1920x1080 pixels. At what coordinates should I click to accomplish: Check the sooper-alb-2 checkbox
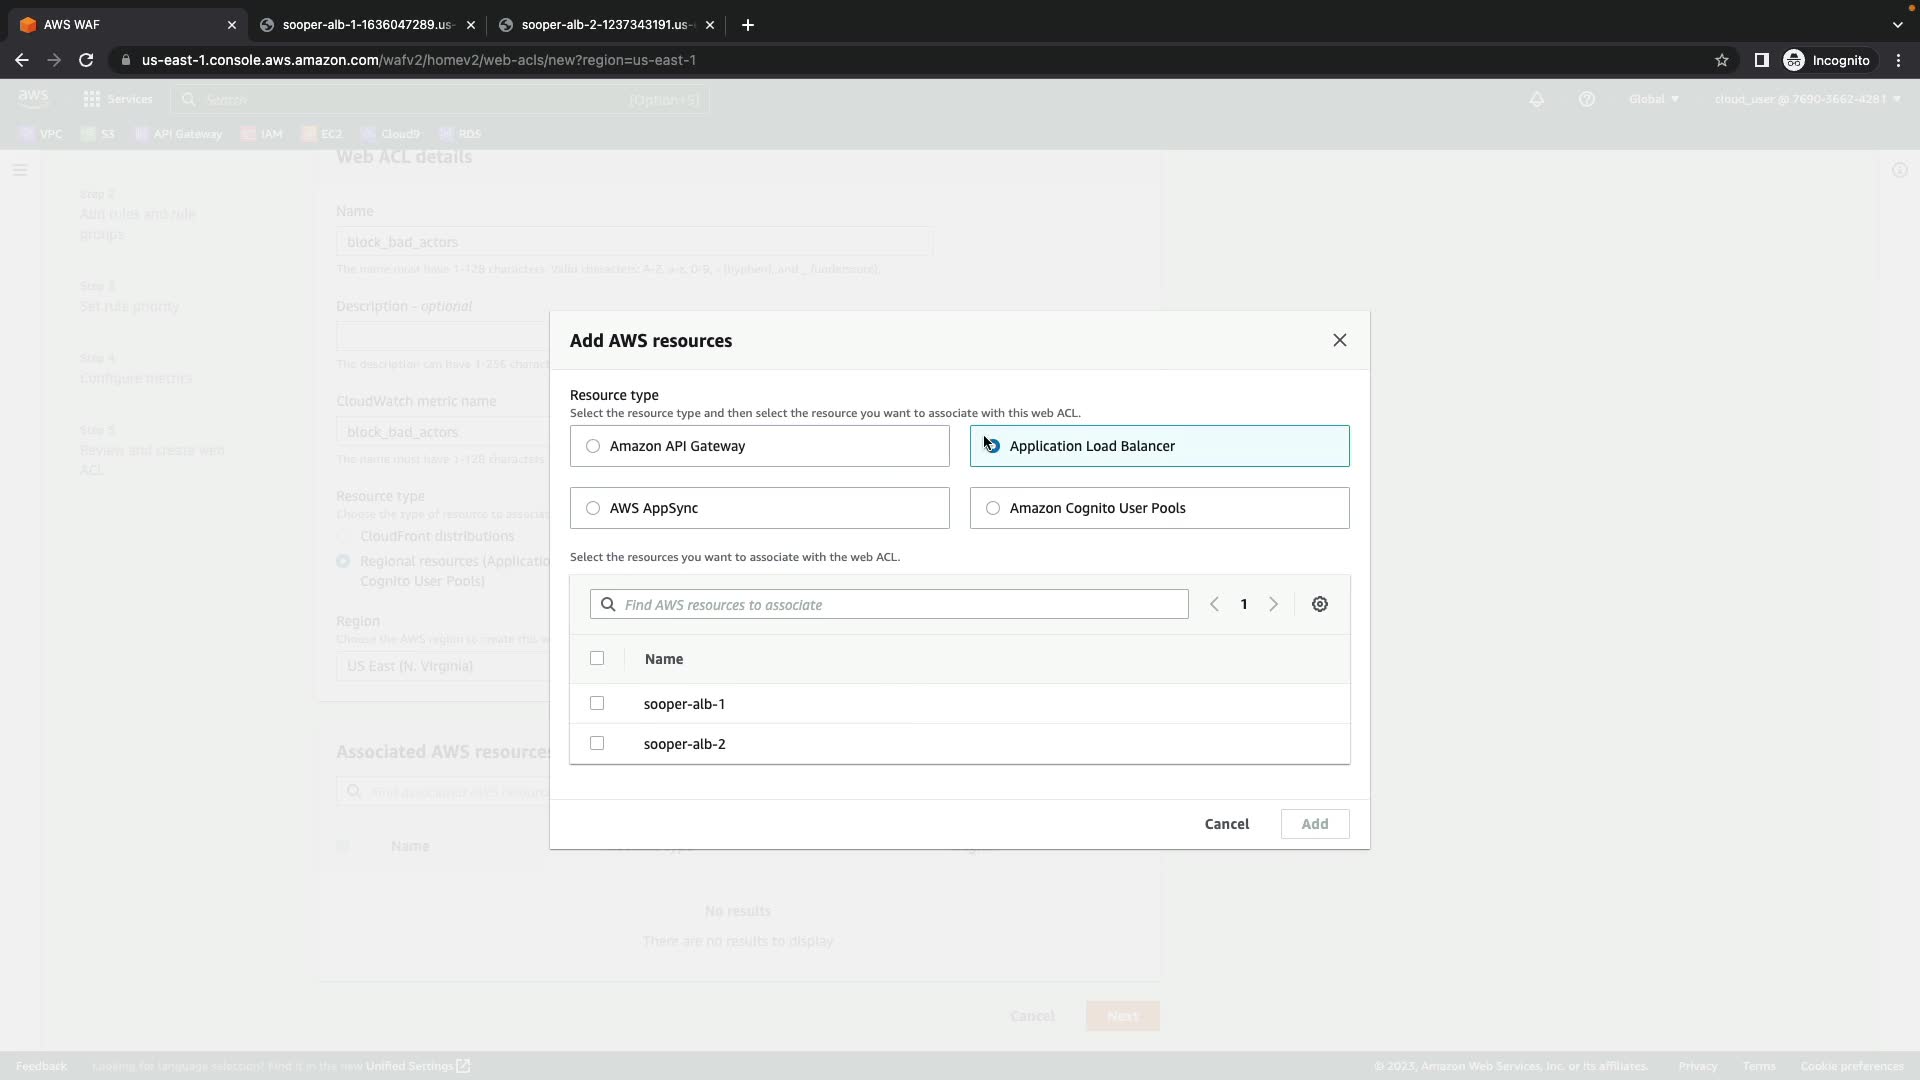tap(597, 743)
